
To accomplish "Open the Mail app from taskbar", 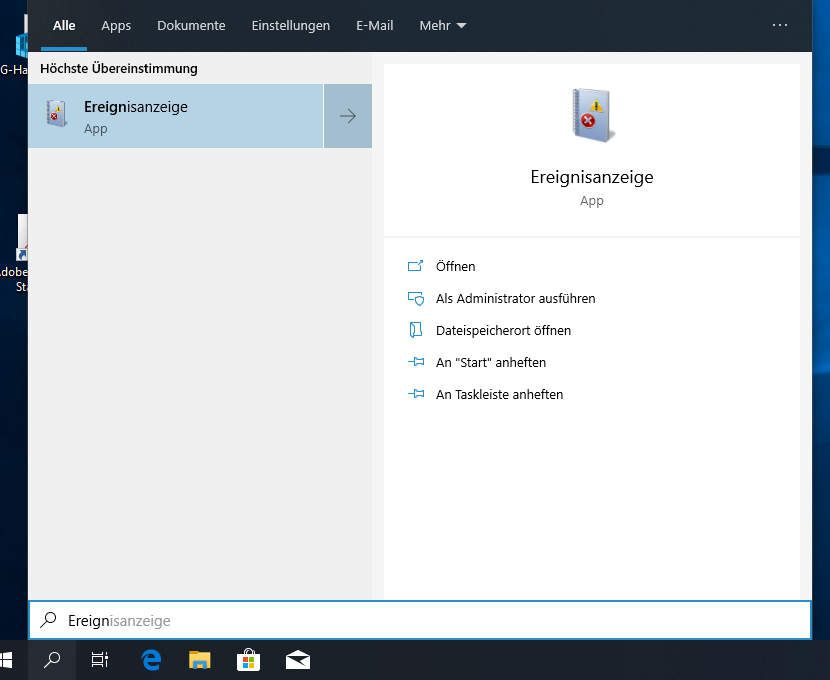I will (x=297, y=660).
